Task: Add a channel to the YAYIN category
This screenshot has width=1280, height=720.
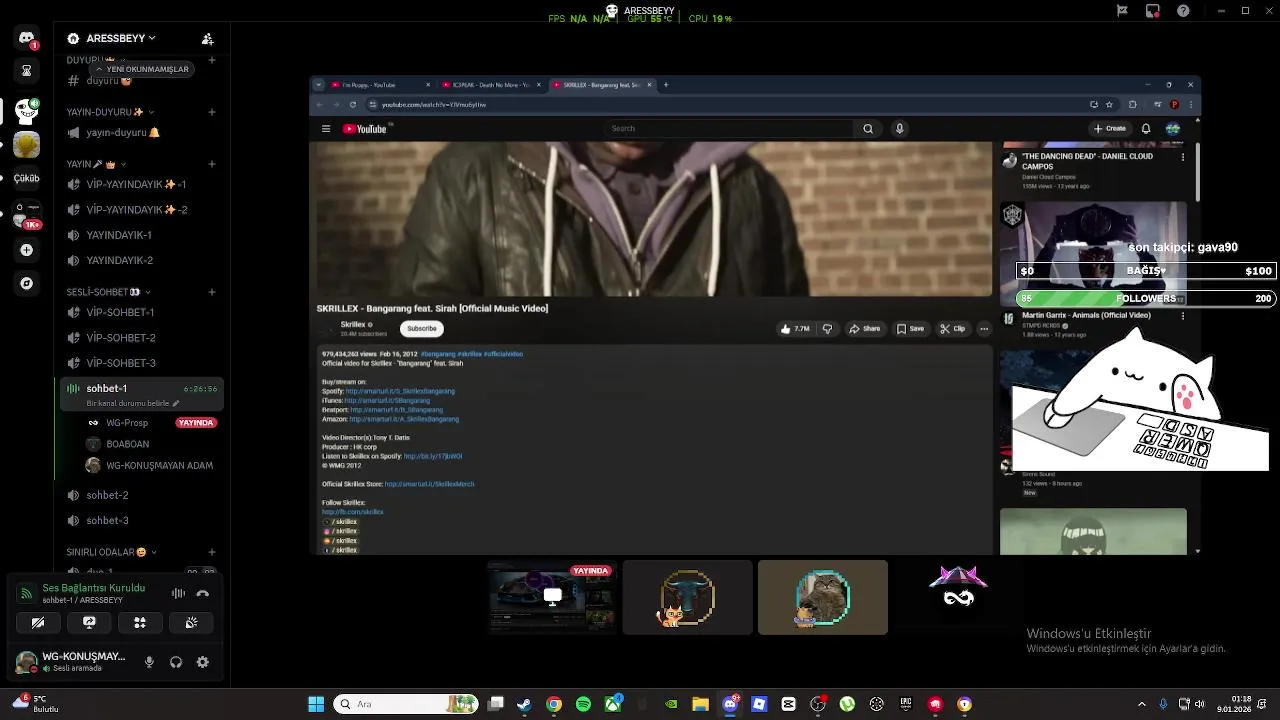Action: pos(211,164)
